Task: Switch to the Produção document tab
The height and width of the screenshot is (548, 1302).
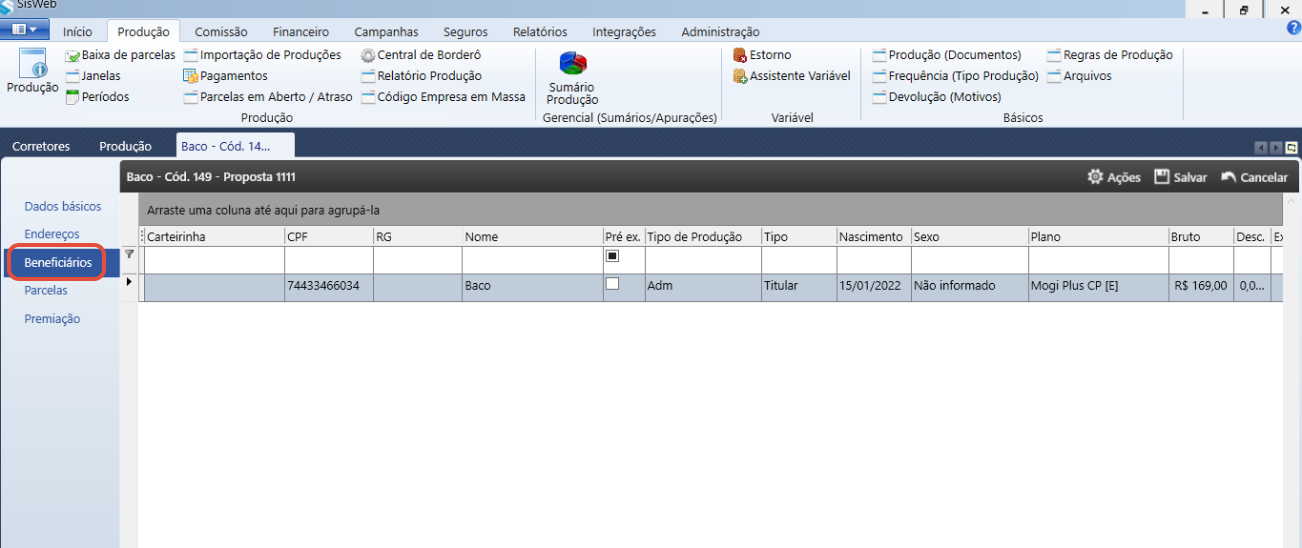Action: [125, 146]
